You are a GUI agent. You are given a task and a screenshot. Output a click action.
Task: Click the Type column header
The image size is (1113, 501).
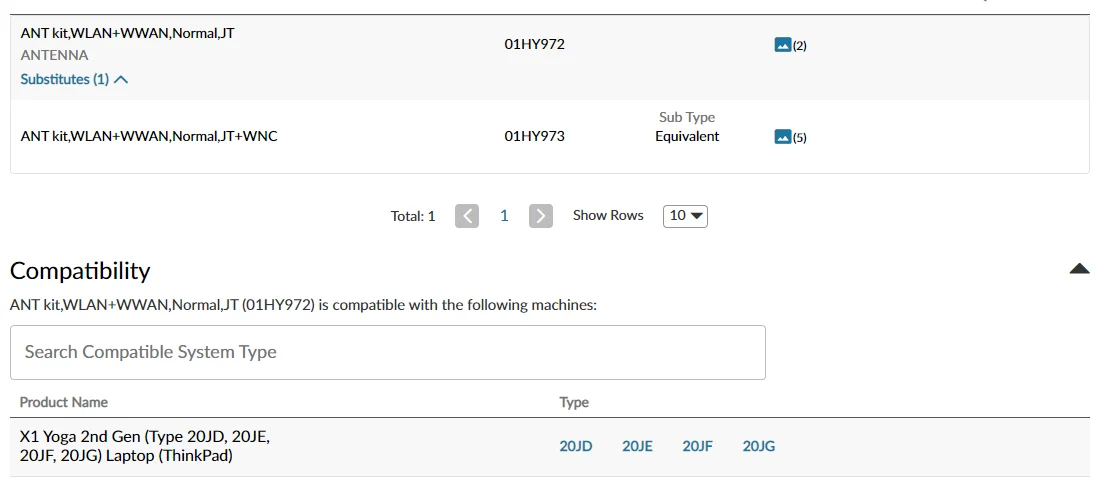(574, 402)
